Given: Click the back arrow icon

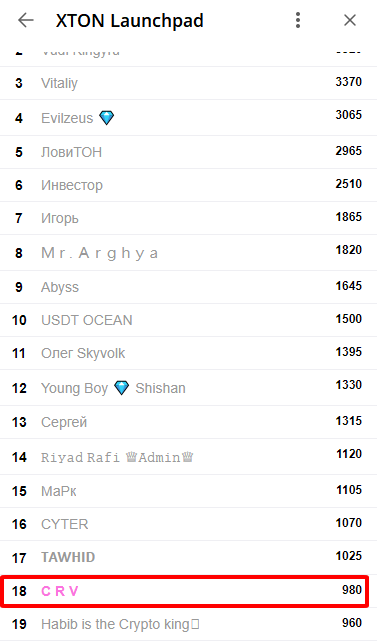Looking at the screenshot, I should (25, 20).
